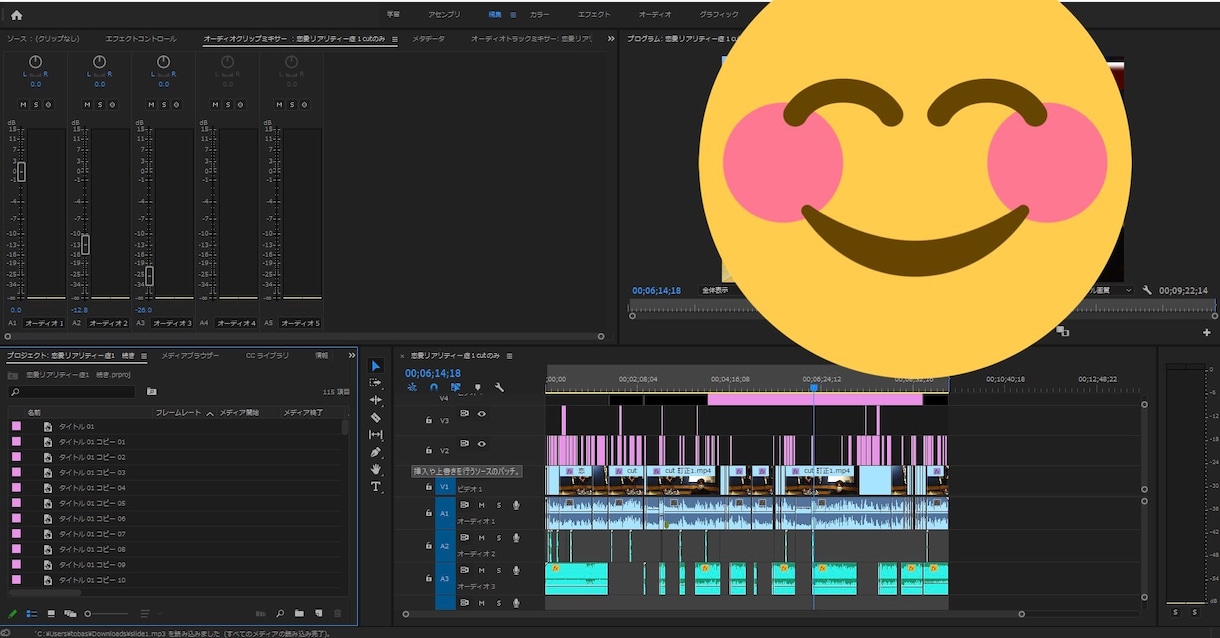Select the Track Select Forward tool
Image resolution: width=1220 pixels, height=638 pixels.
point(376,383)
